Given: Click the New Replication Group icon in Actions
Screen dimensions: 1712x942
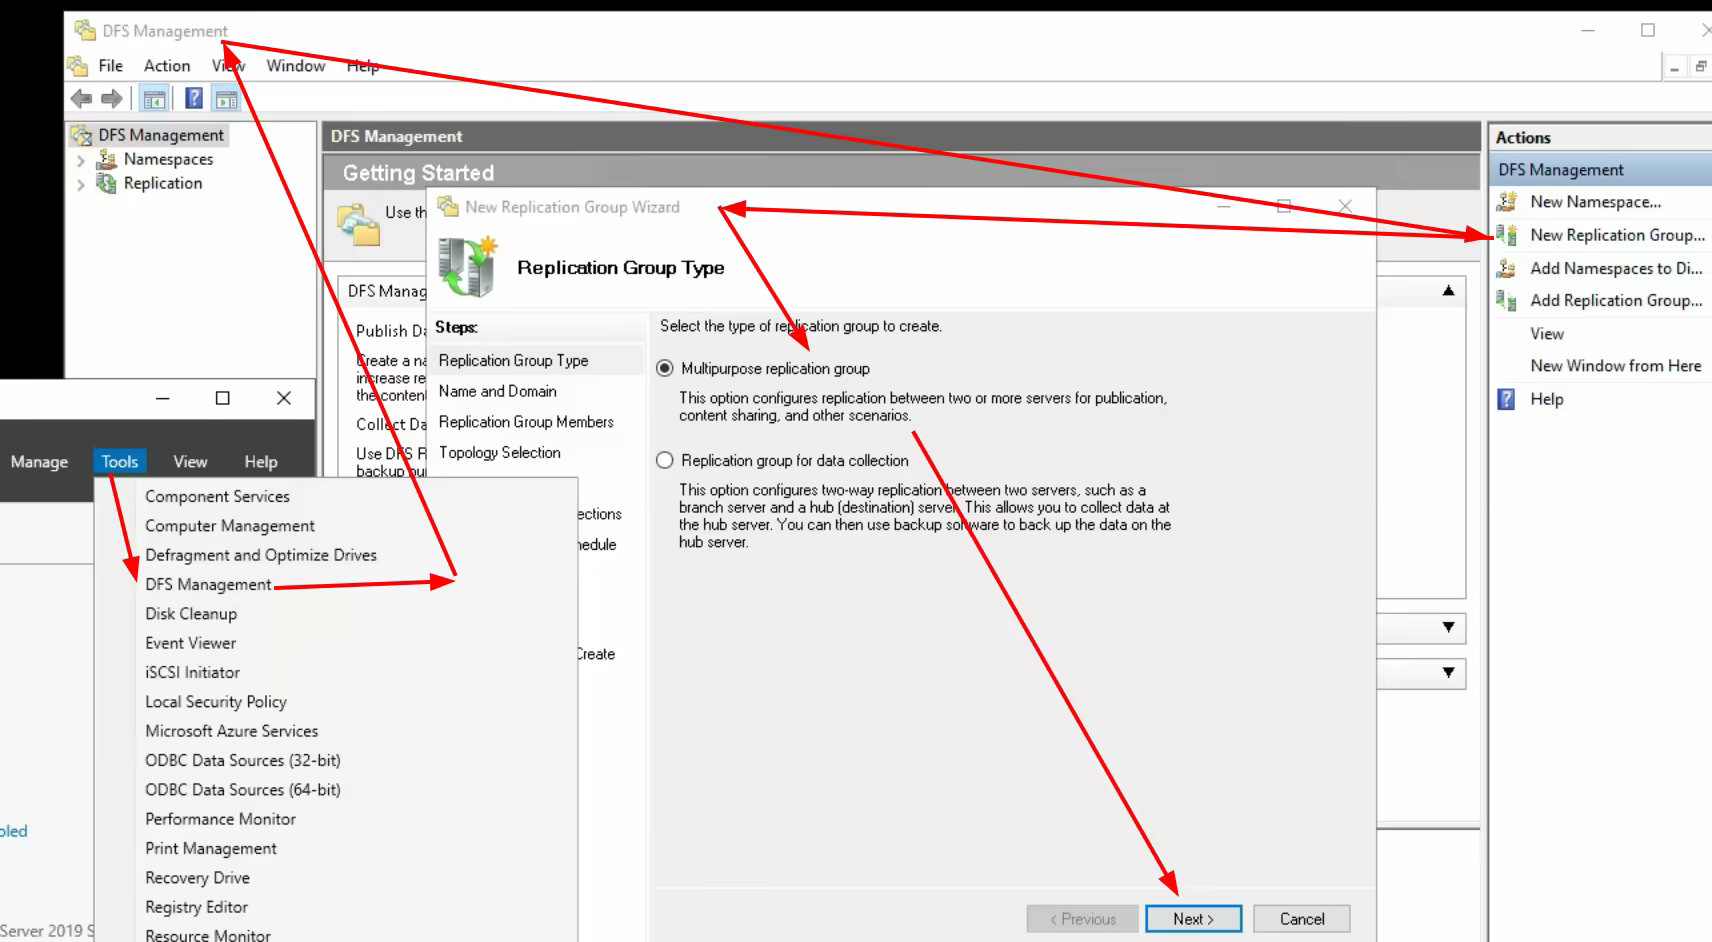Looking at the screenshot, I should point(1506,235).
